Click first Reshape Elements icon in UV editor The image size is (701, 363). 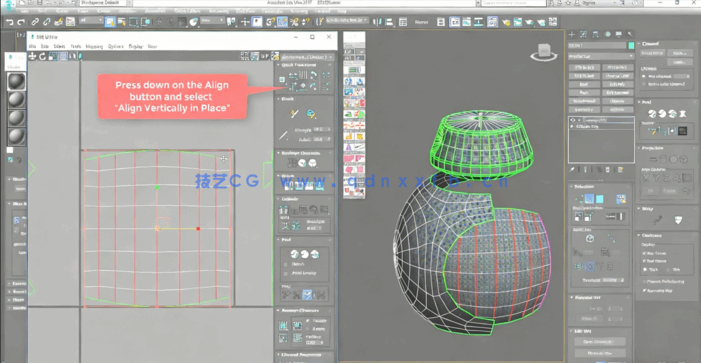coord(292,163)
